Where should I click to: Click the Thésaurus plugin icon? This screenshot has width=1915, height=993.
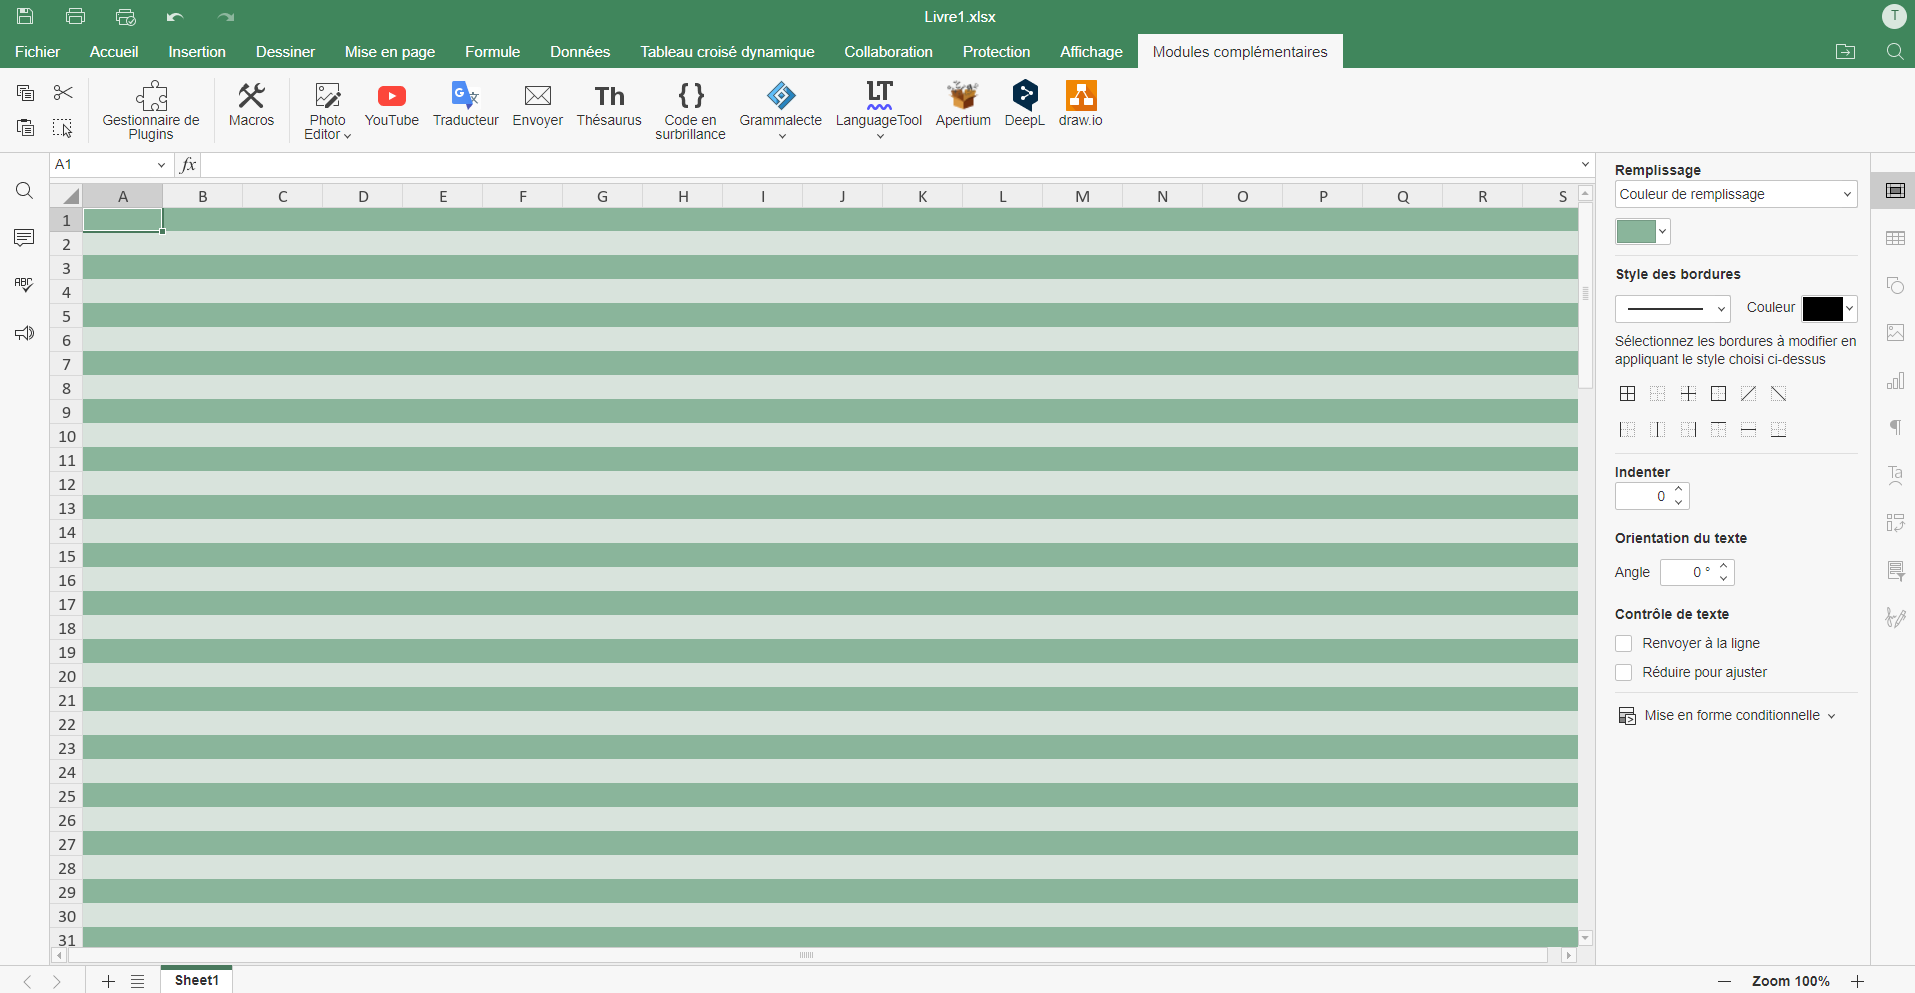(x=608, y=105)
